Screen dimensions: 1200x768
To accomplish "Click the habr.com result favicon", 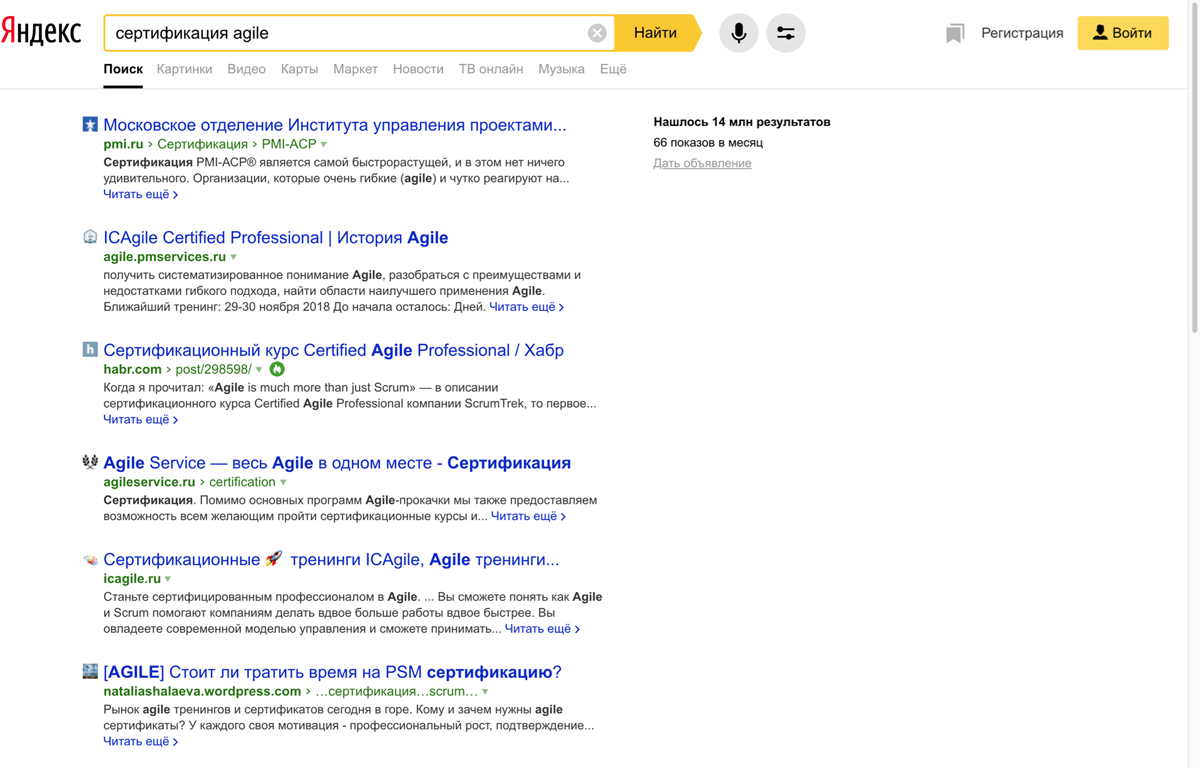I will tap(90, 350).
